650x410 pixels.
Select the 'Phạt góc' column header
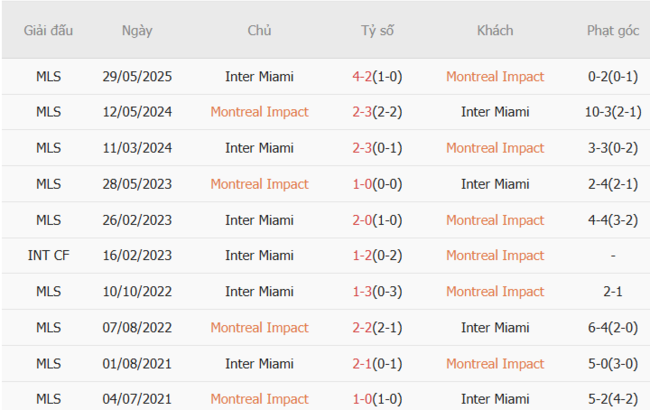click(x=613, y=31)
